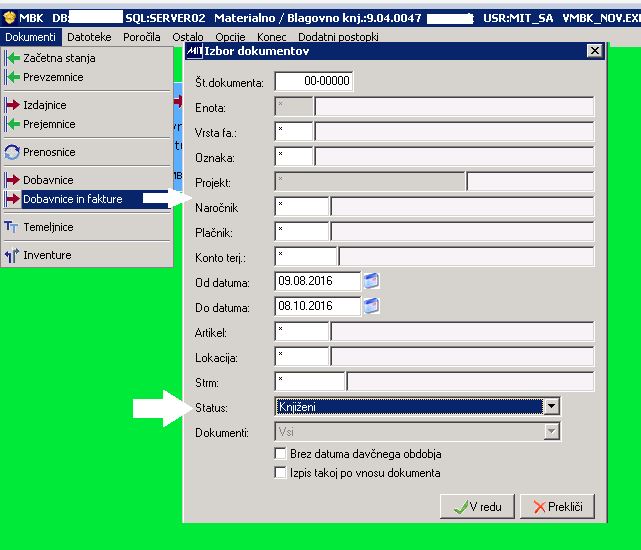Confirm with the V redu button
Viewport: 641px width, 550px height.
[x=477, y=507]
